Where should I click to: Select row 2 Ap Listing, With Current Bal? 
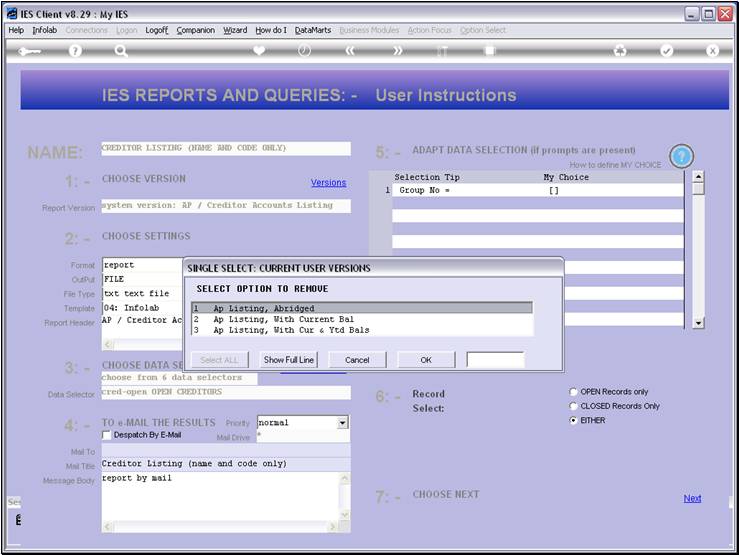tap(362, 319)
